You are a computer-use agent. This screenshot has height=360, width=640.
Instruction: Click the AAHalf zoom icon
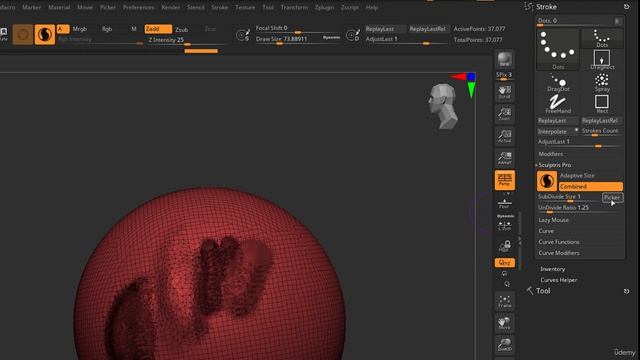coord(504,158)
